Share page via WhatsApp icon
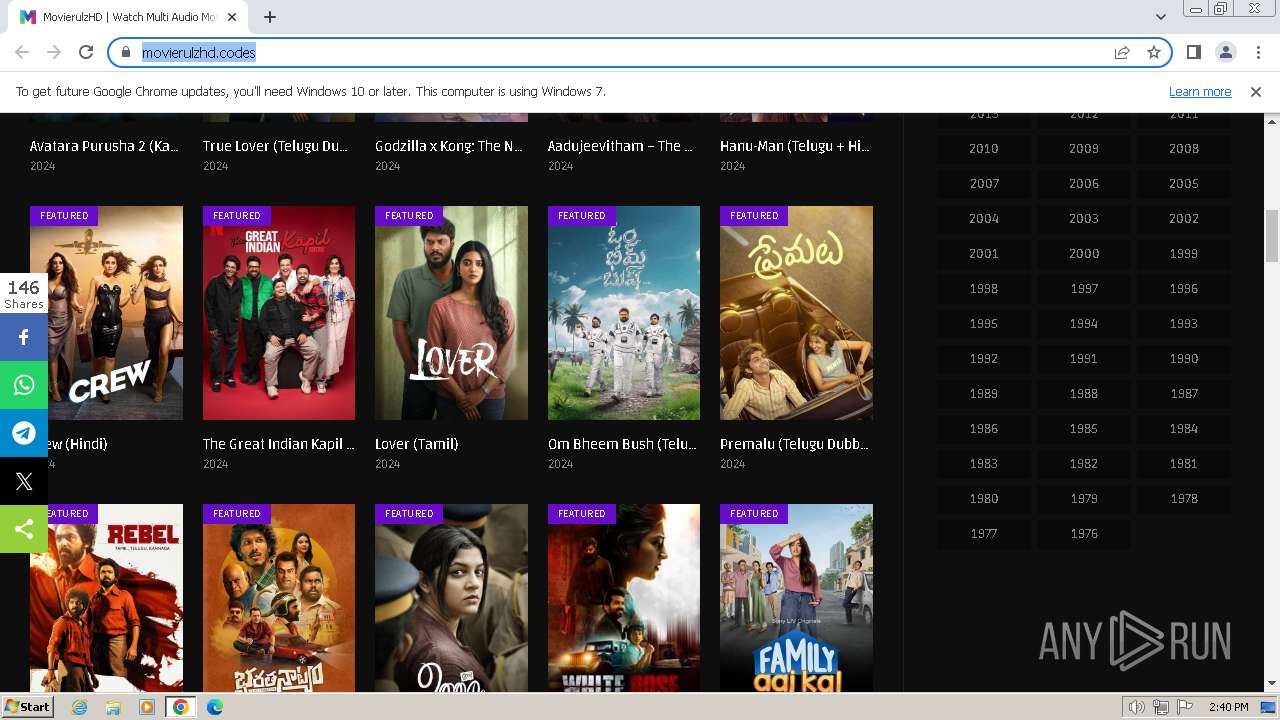Viewport: 1280px width, 720px height. 24,385
